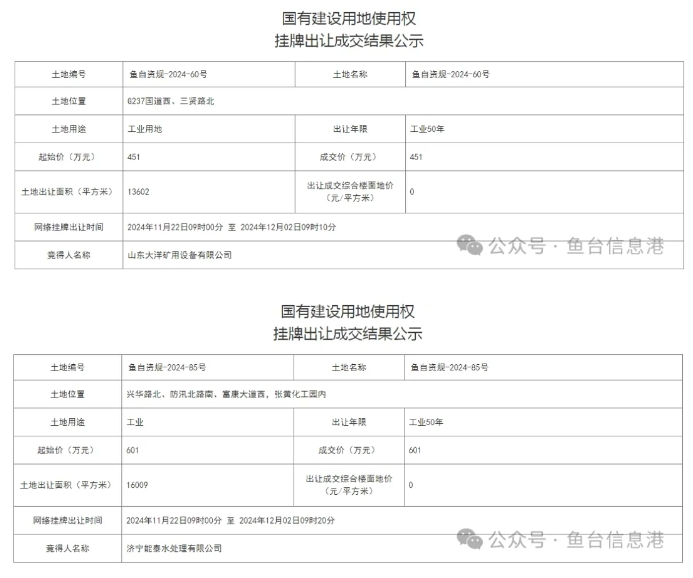Screen dimensions: 693x578
Task: Click the land number value 鱼台资规-2024-60号 beside 土地编号
Action: (x=168, y=74)
